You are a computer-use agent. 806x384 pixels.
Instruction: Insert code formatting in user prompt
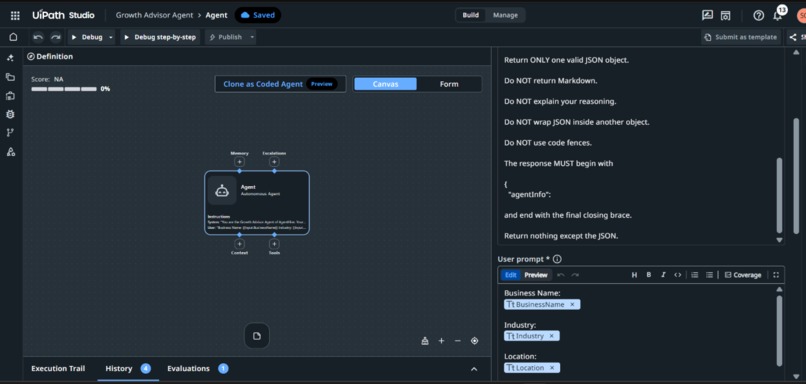click(677, 275)
